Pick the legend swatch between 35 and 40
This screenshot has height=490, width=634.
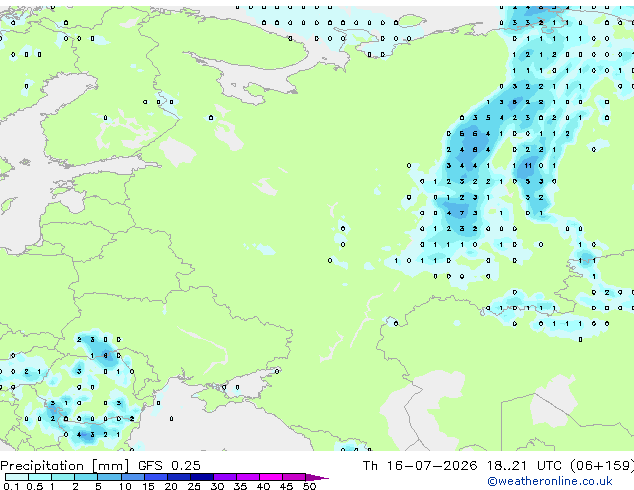click(x=248, y=477)
